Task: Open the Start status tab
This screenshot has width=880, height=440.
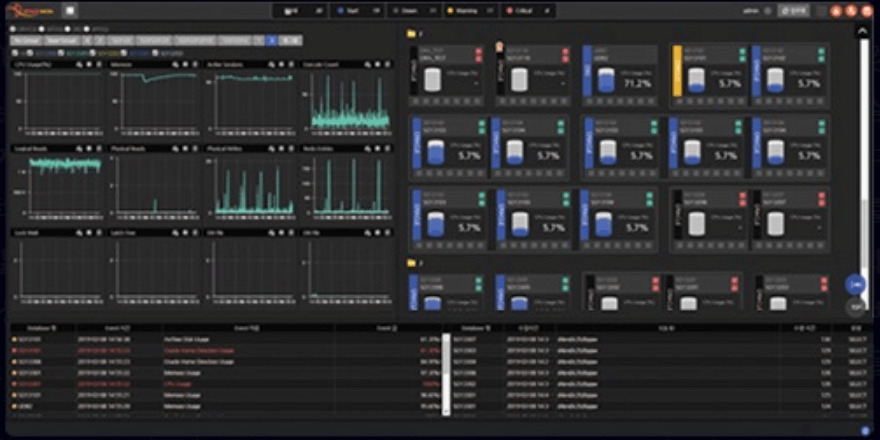Action: (358, 11)
